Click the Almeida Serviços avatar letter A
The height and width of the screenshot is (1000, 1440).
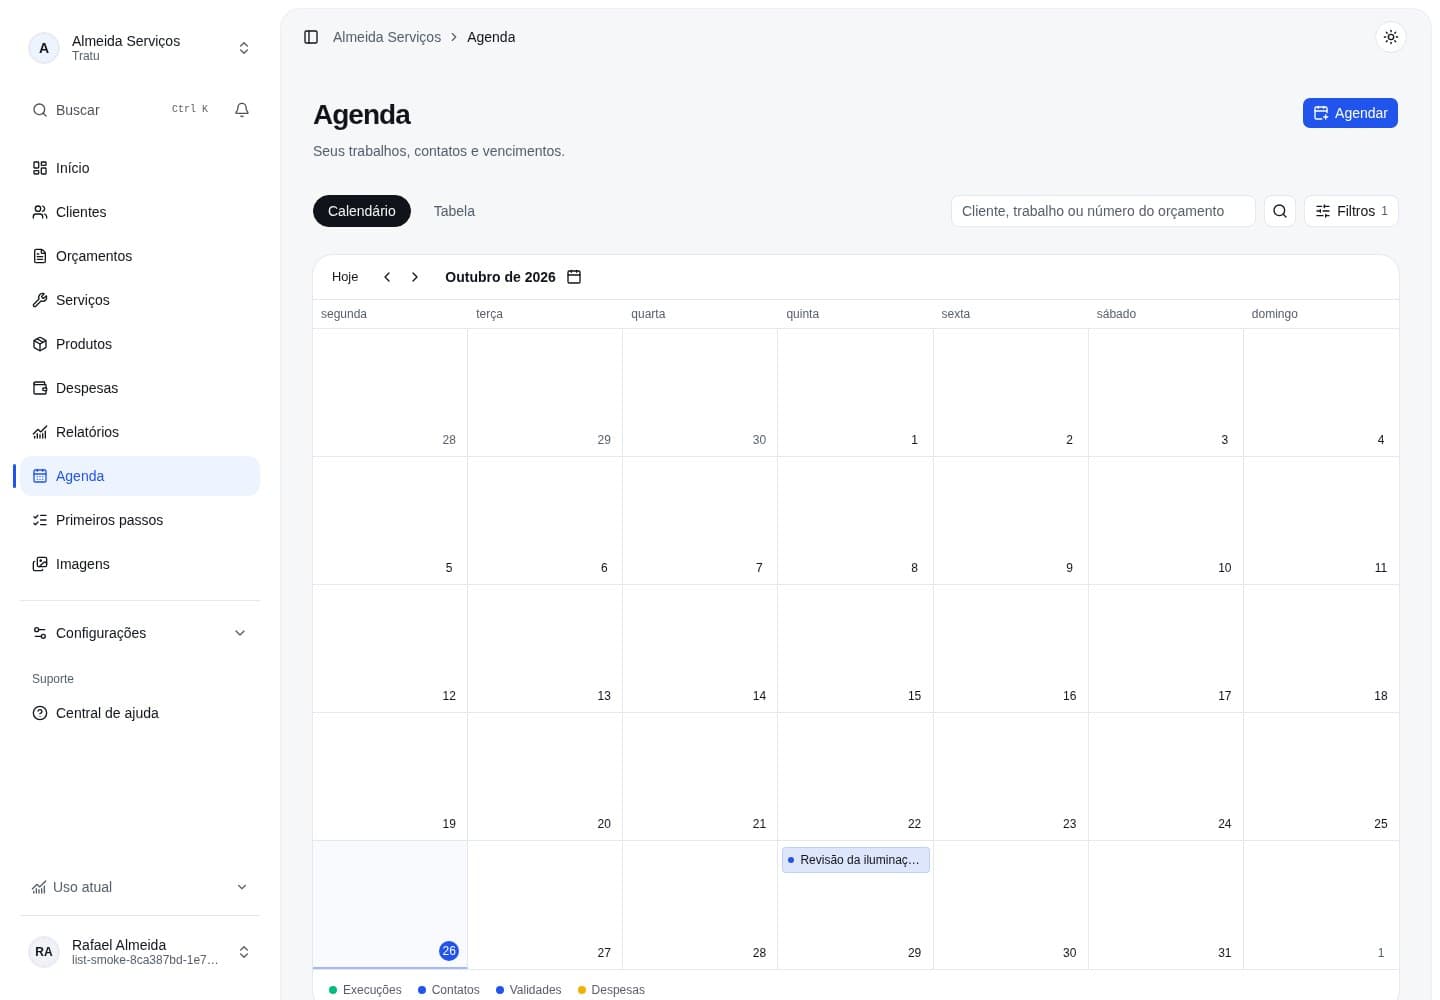tap(44, 48)
